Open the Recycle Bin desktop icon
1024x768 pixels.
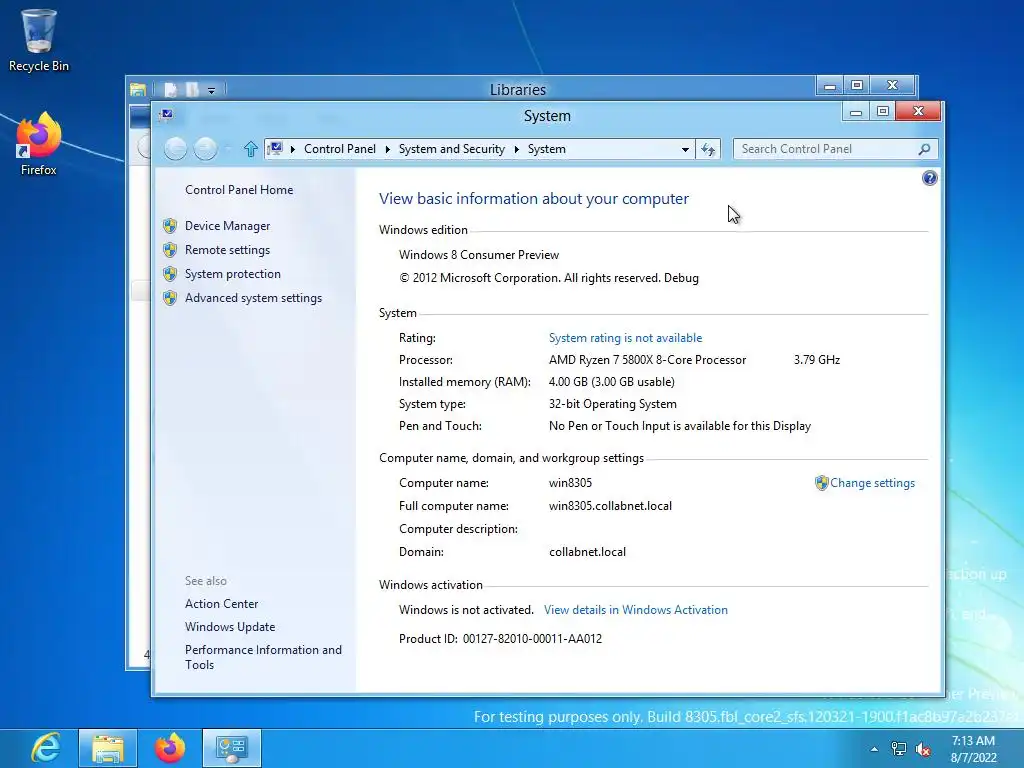[x=39, y=40]
